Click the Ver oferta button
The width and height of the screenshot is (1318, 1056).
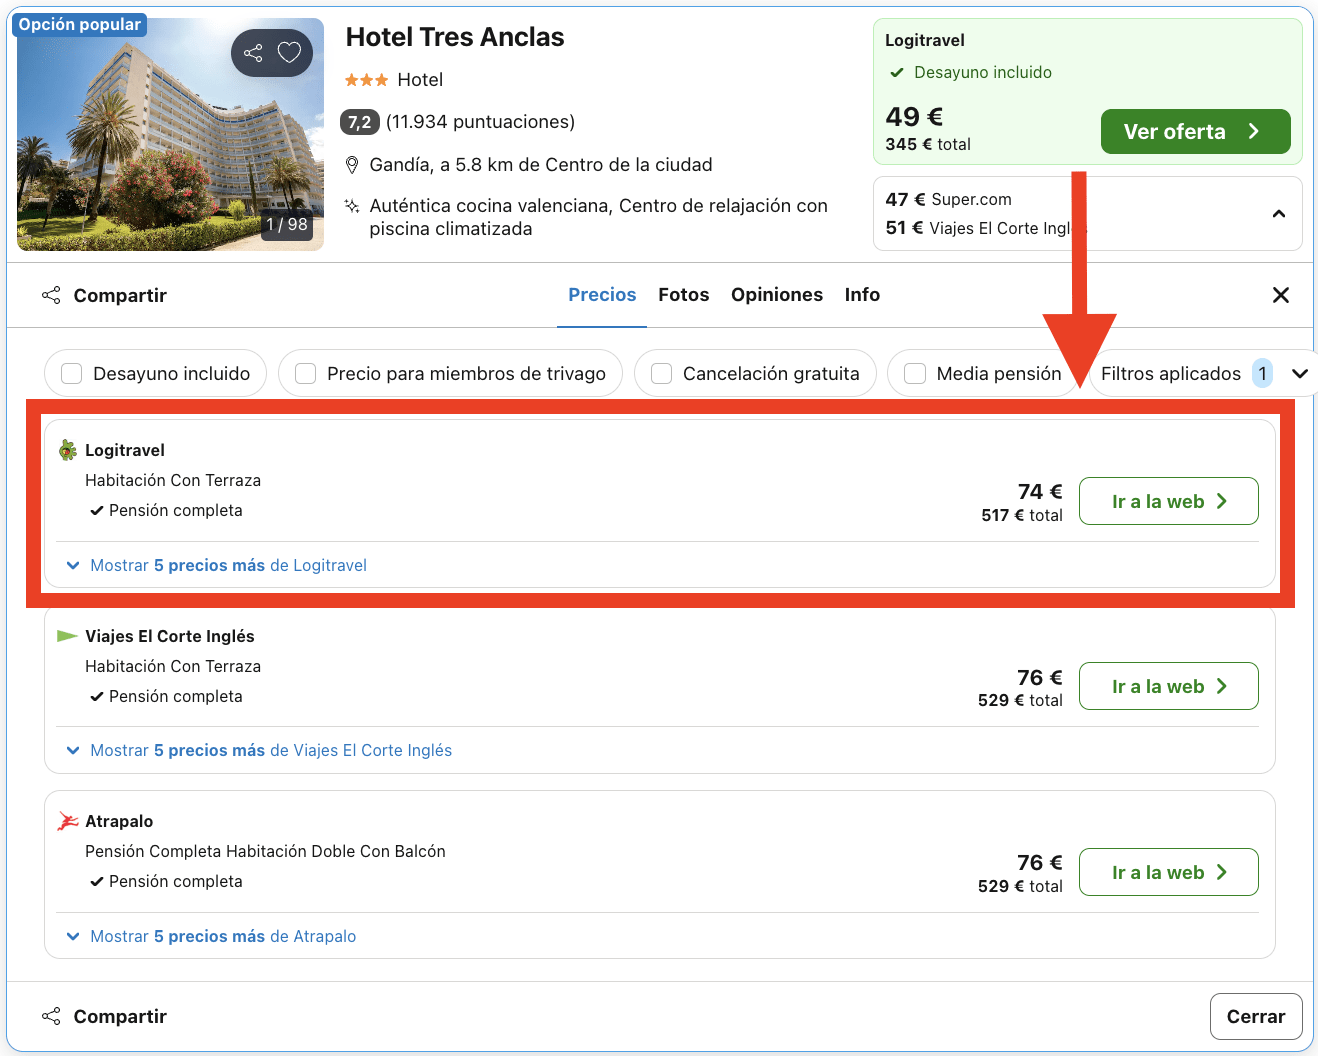click(x=1196, y=132)
